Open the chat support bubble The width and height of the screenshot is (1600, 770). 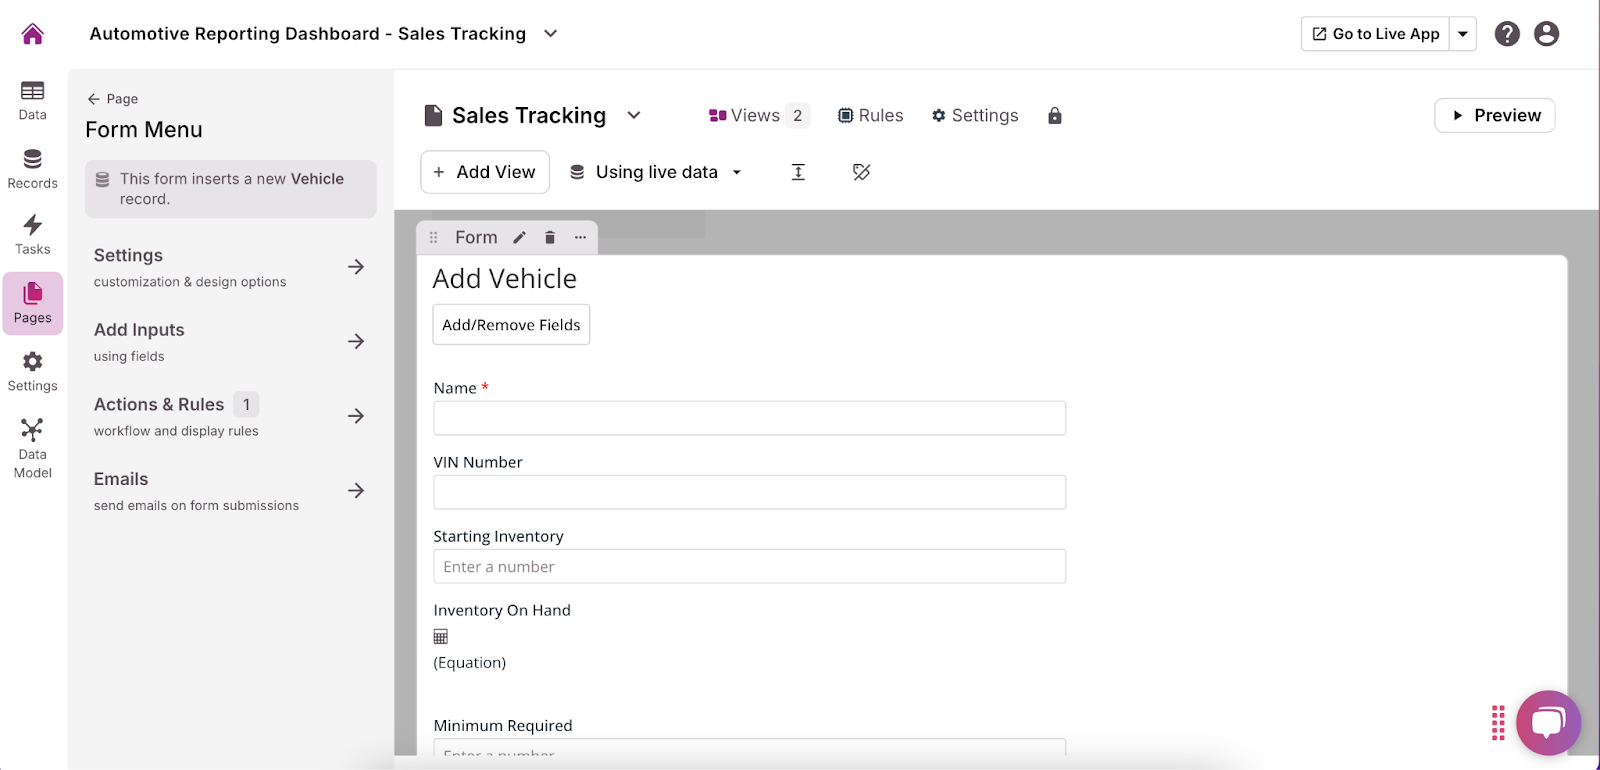1547,722
